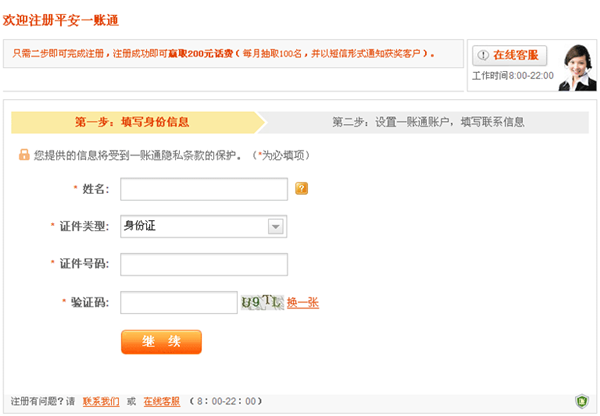Open the 在线客服 button at top right

(509, 55)
